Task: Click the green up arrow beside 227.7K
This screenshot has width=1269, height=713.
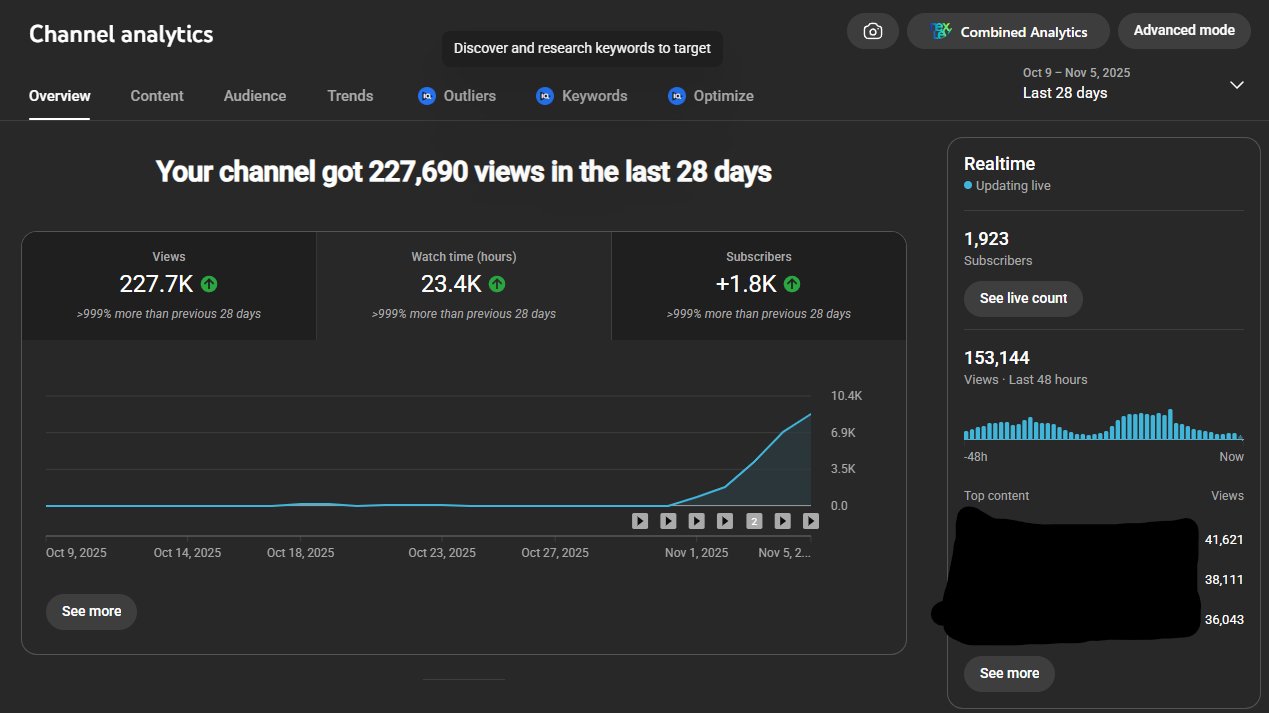Action: pos(209,284)
